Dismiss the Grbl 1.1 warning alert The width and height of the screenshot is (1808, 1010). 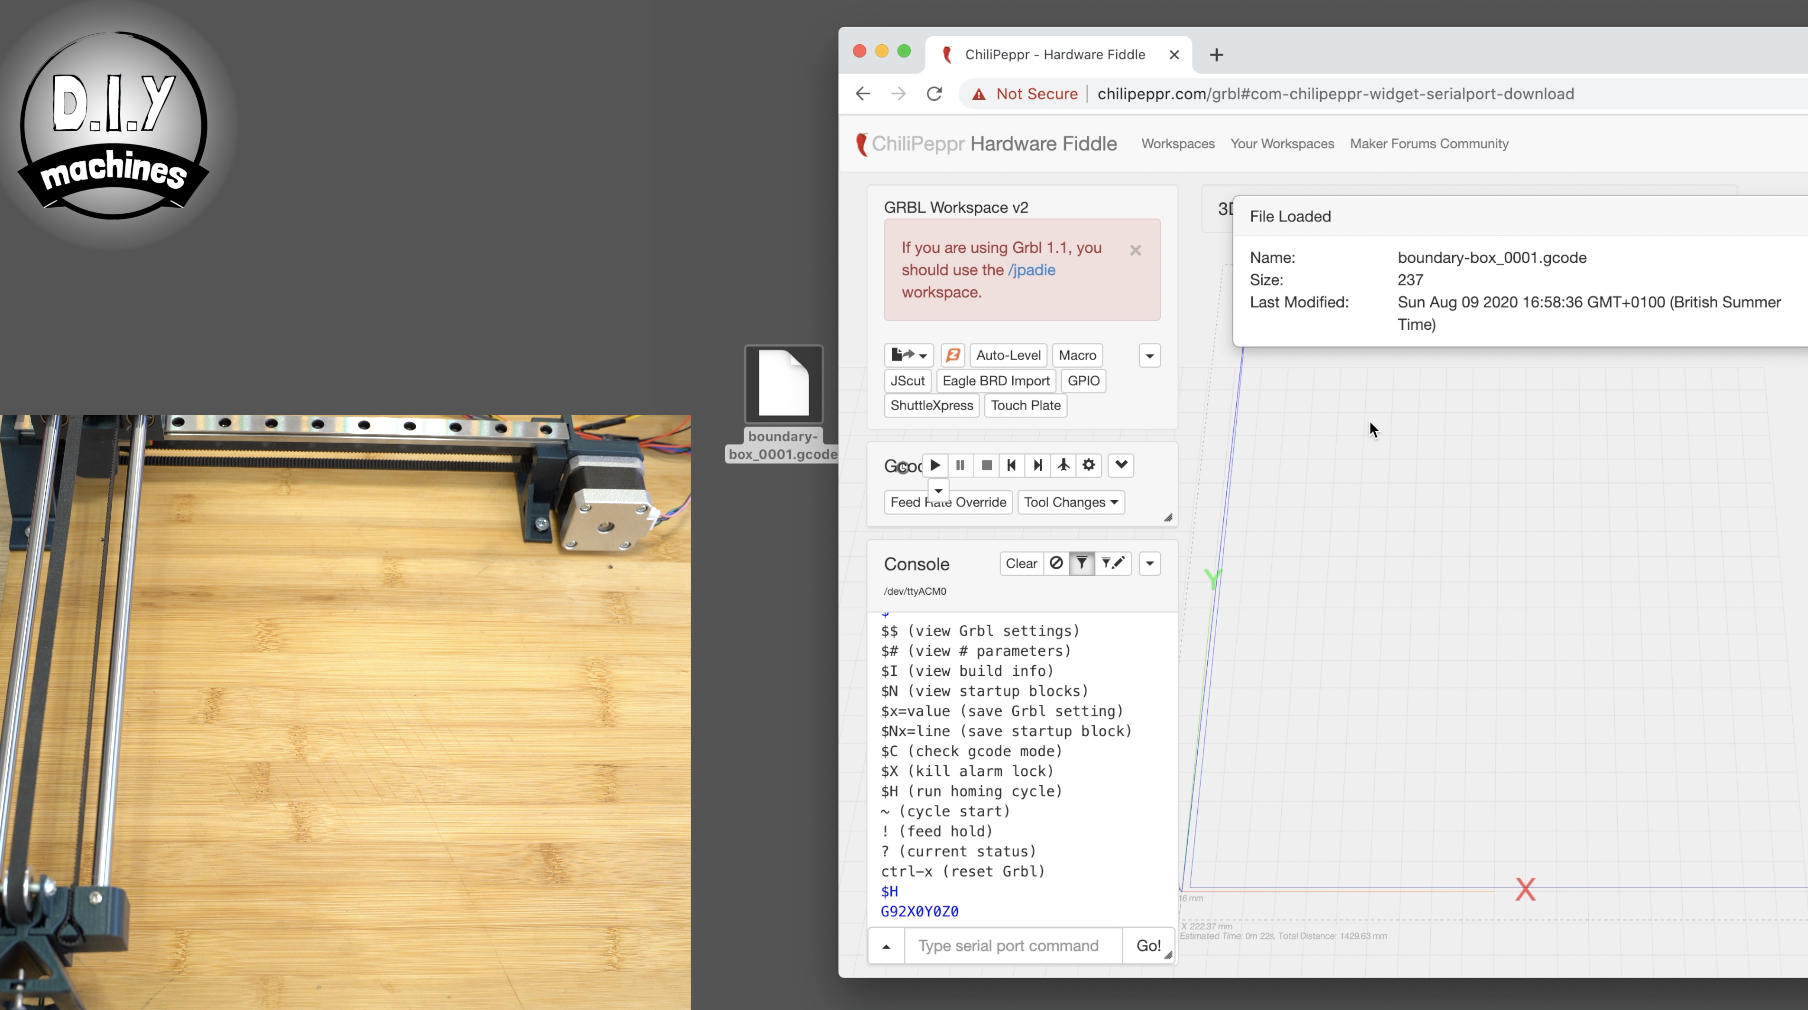(1135, 250)
